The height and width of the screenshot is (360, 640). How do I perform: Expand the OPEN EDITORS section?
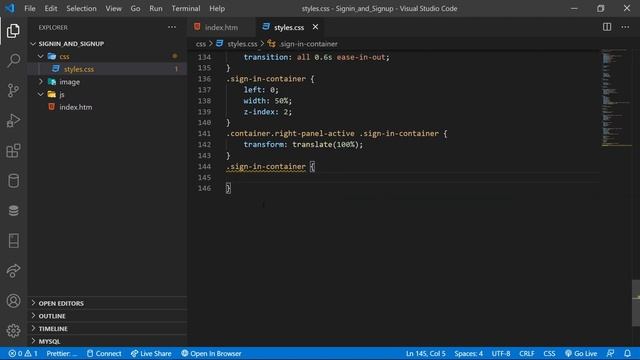click(107, 303)
